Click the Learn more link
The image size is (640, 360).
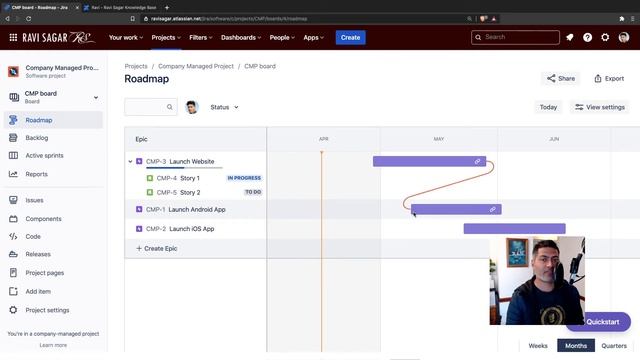[53, 345]
